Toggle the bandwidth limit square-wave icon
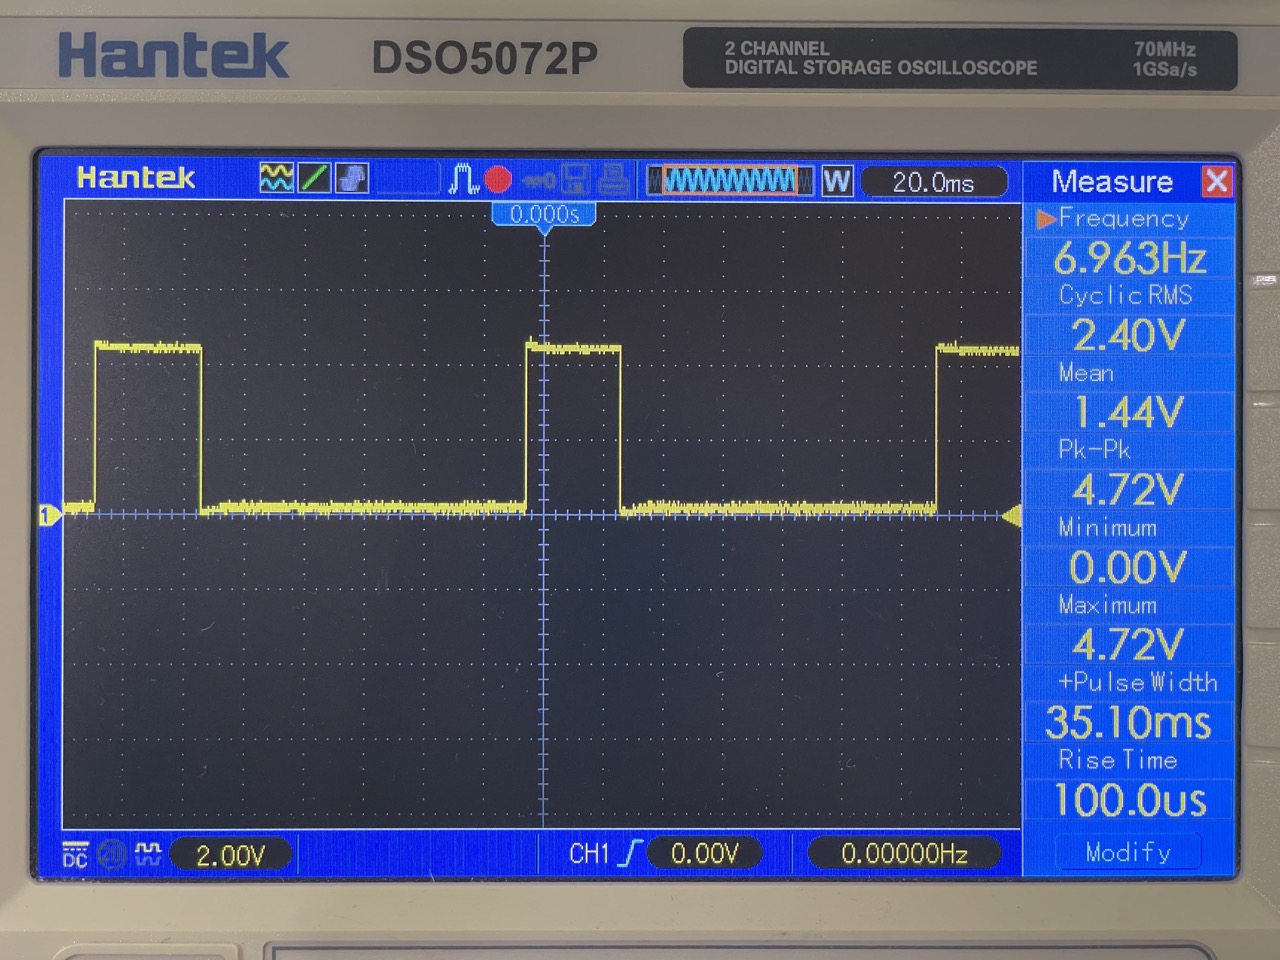The height and width of the screenshot is (960, 1280). [148, 853]
